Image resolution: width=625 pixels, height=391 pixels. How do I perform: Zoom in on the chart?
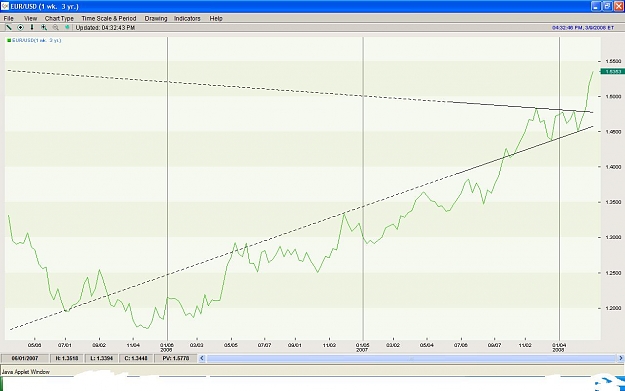click(x=44, y=28)
